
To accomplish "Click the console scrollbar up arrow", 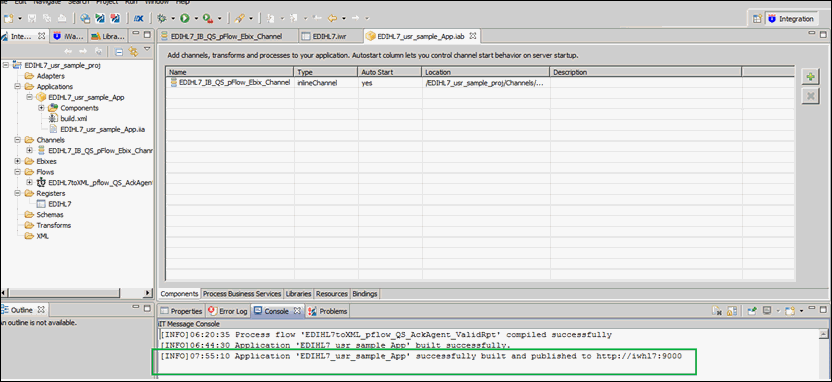I will [823, 334].
